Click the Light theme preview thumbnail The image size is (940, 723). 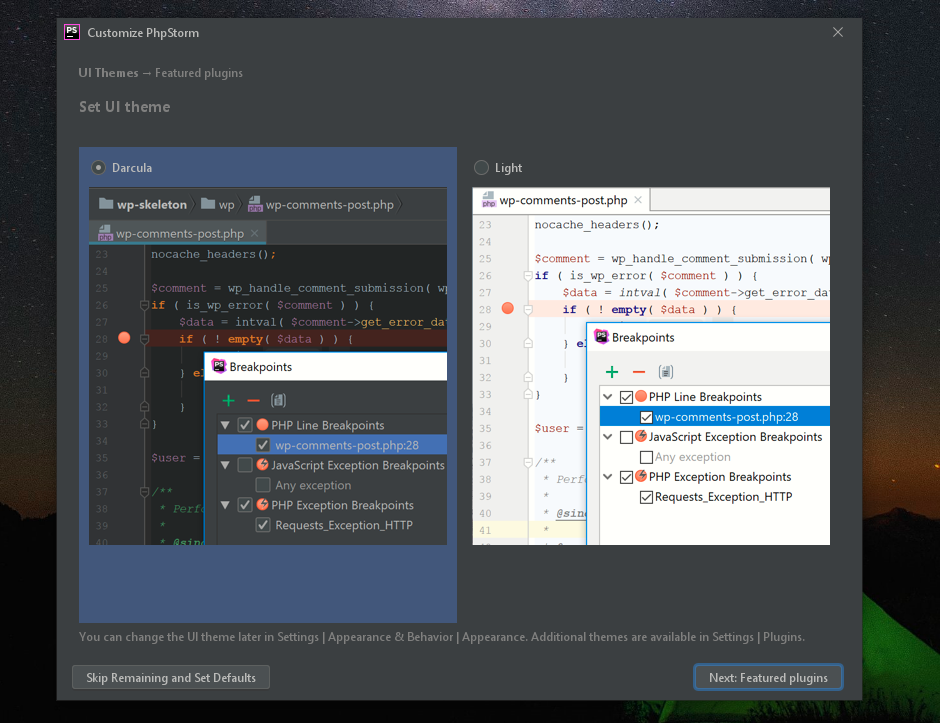tap(651, 366)
